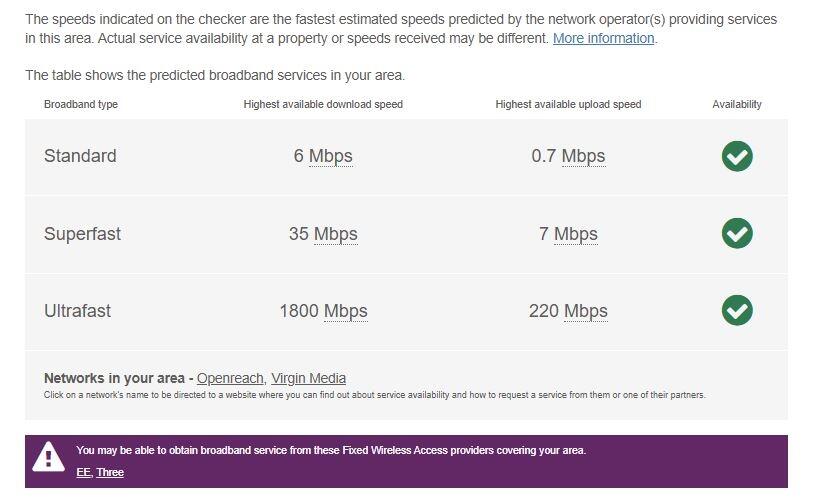
Task: Click Mbps abbreviation in Ultrafast upload speed
Action: 585,311
